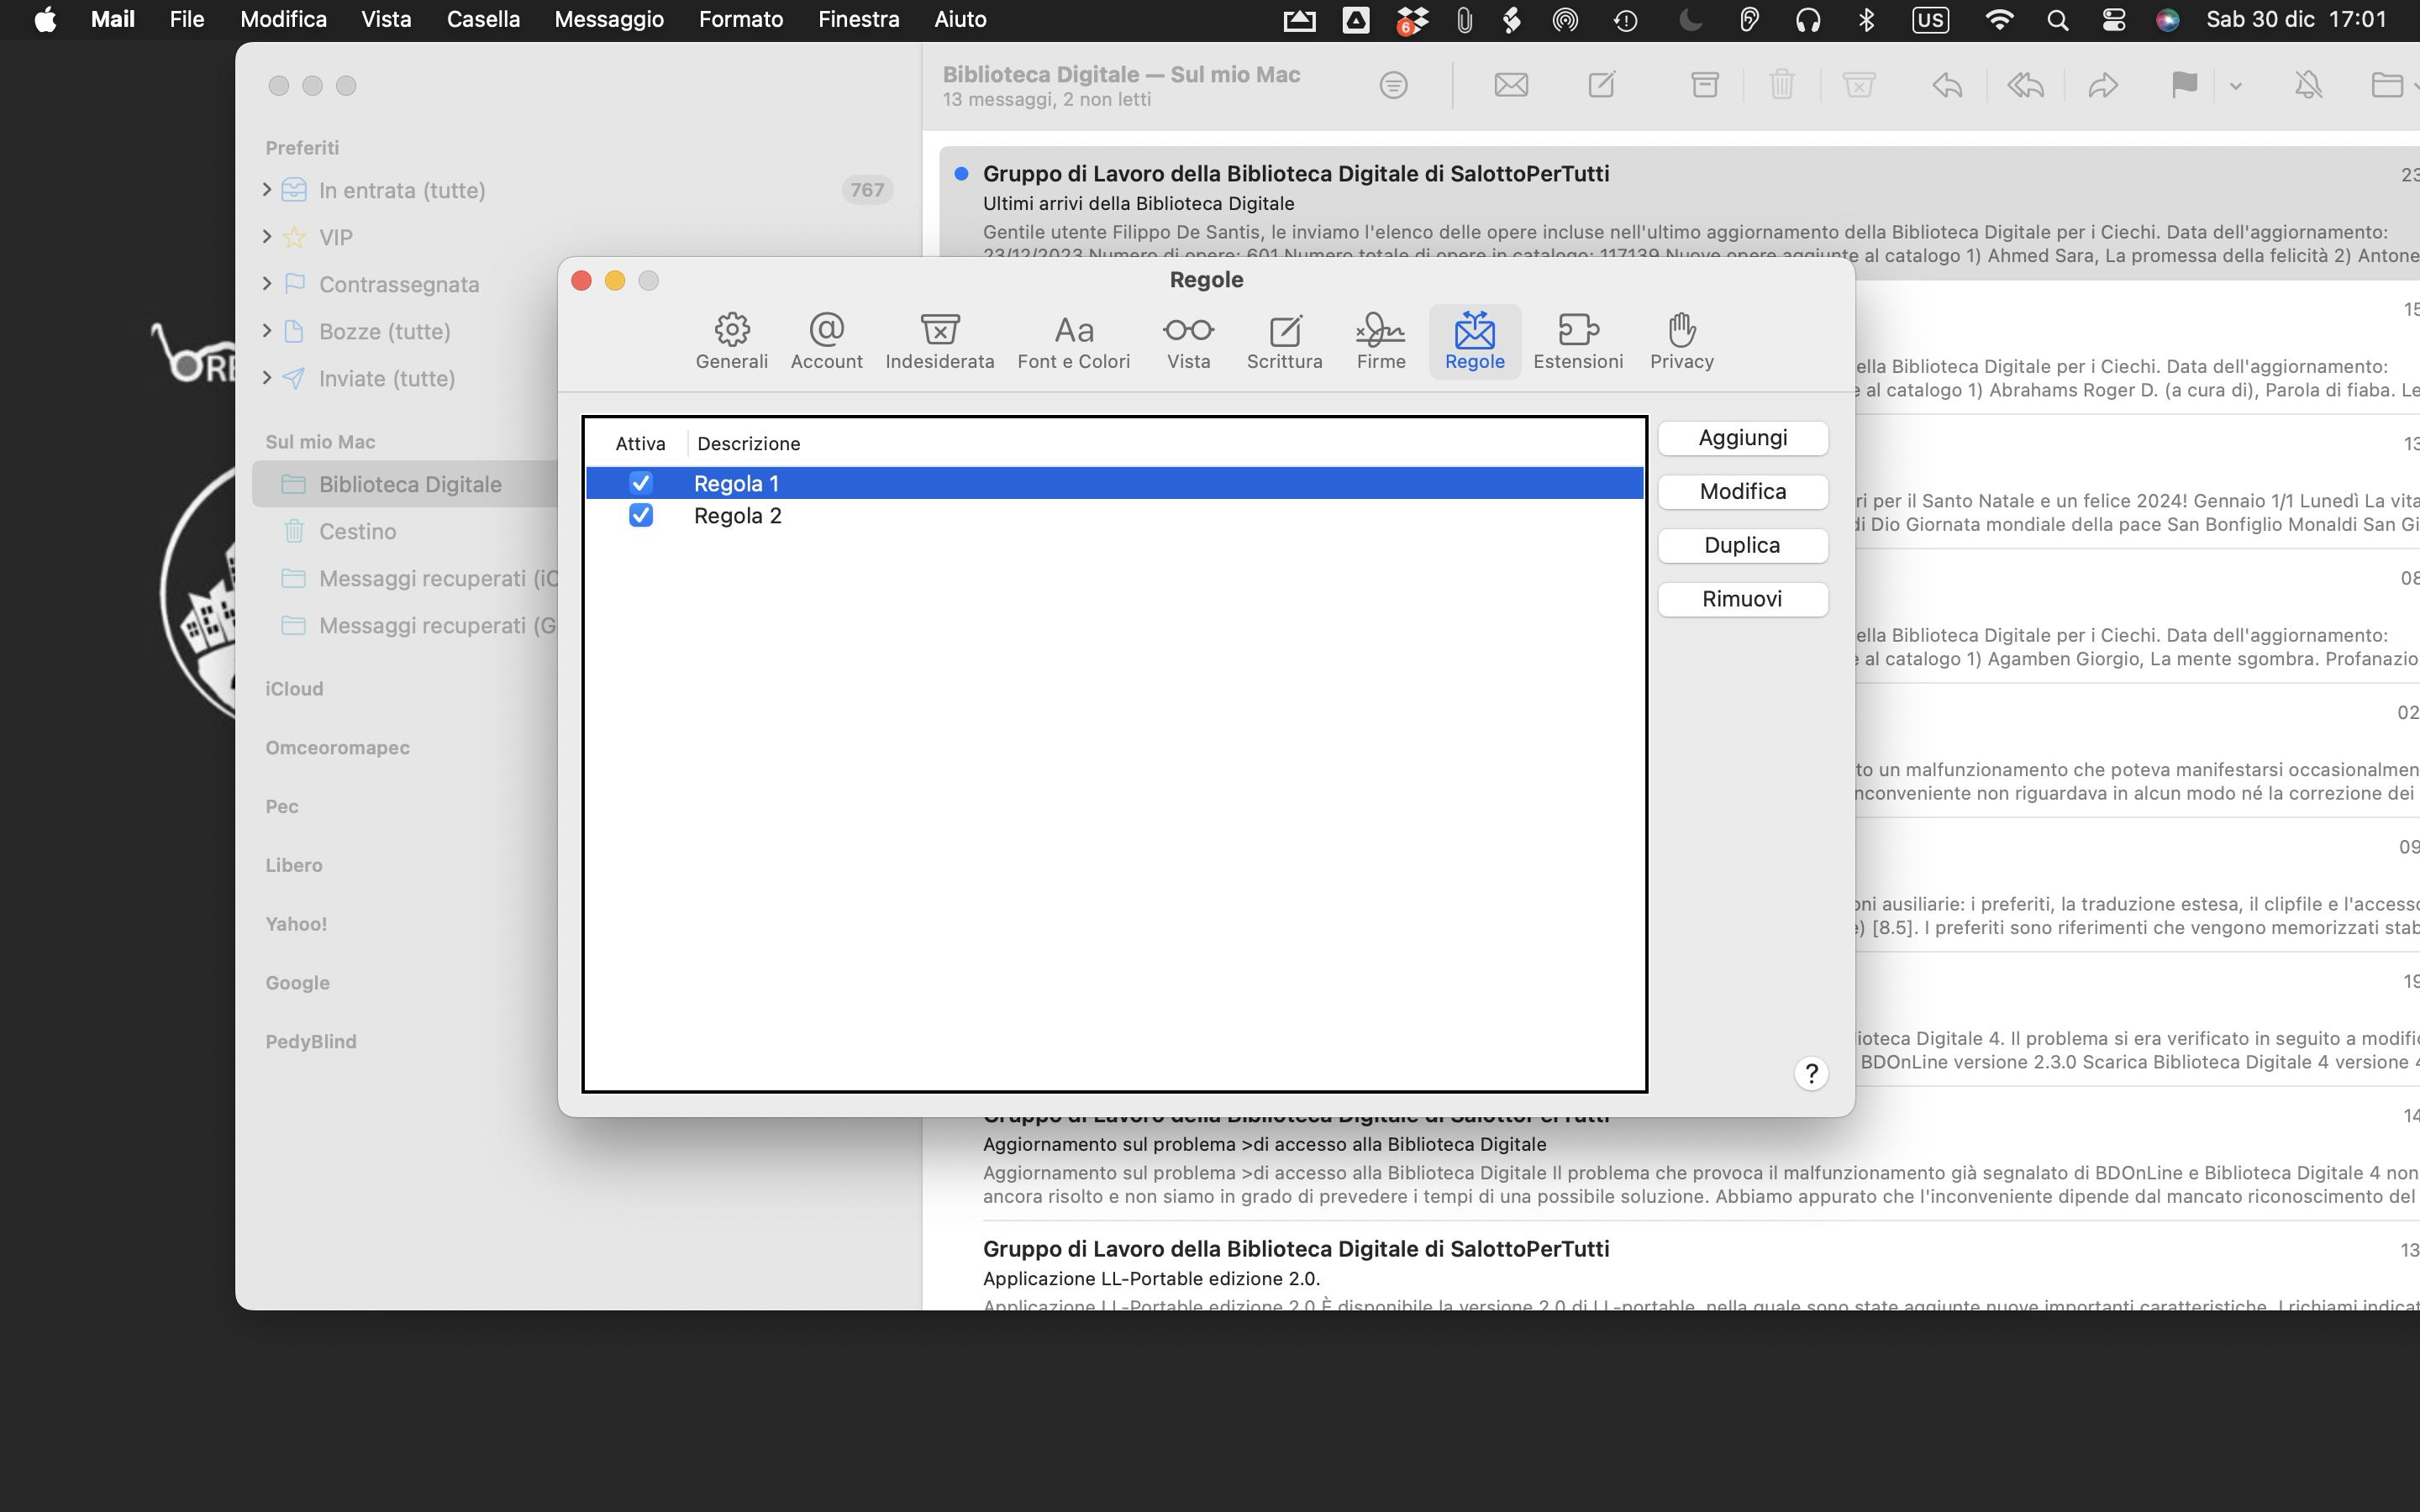Switch to the Privacy tab
The height and width of the screenshot is (1512, 2420).
tap(1681, 342)
